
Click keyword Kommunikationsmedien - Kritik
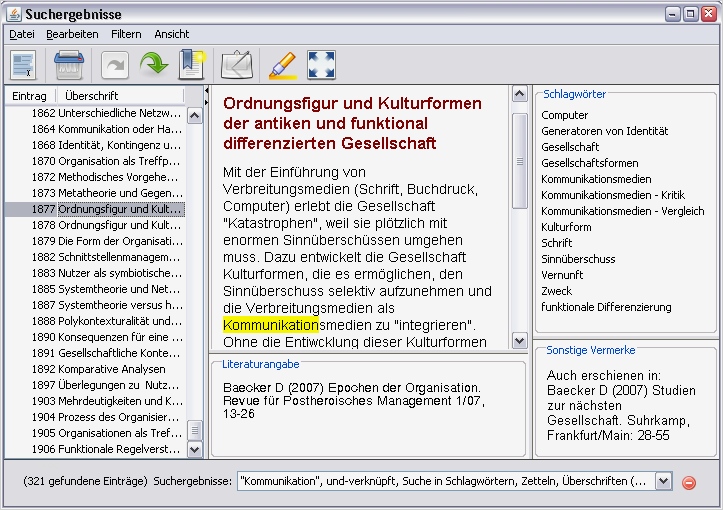[x=613, y=195]
